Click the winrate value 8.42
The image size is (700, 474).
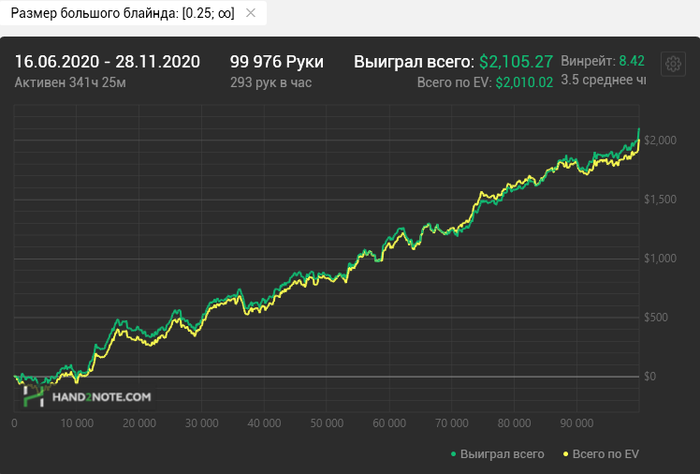click(632, 61)
